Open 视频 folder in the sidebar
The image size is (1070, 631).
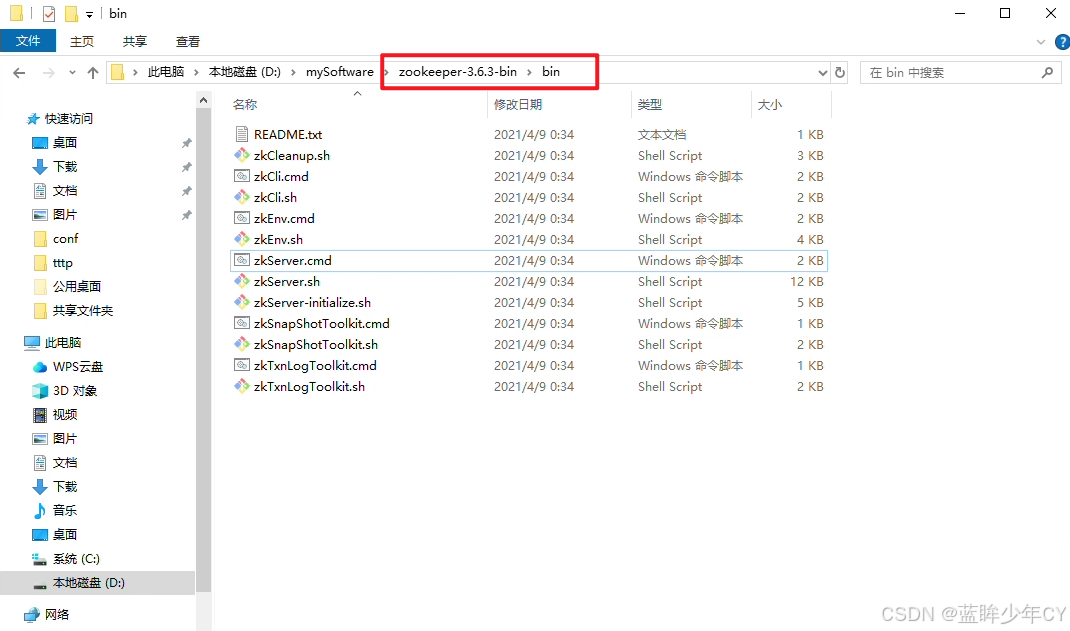[55, 415]
